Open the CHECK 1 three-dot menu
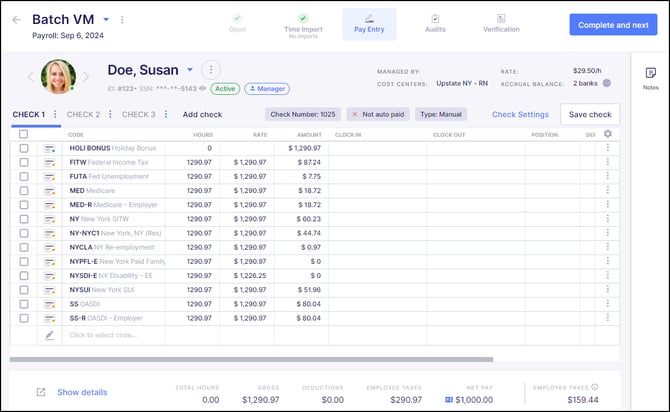The height and width of the screenshot is (412, 670). [x=55, y=114]
